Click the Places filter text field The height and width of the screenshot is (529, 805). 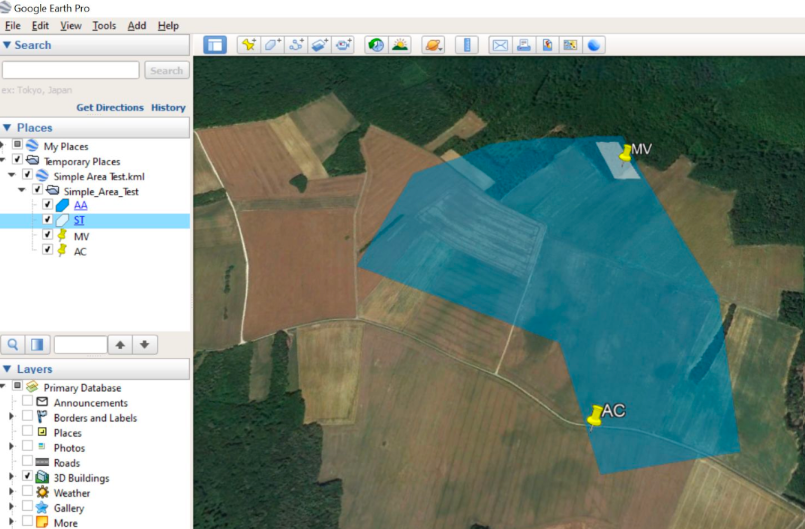coord(81,345)
